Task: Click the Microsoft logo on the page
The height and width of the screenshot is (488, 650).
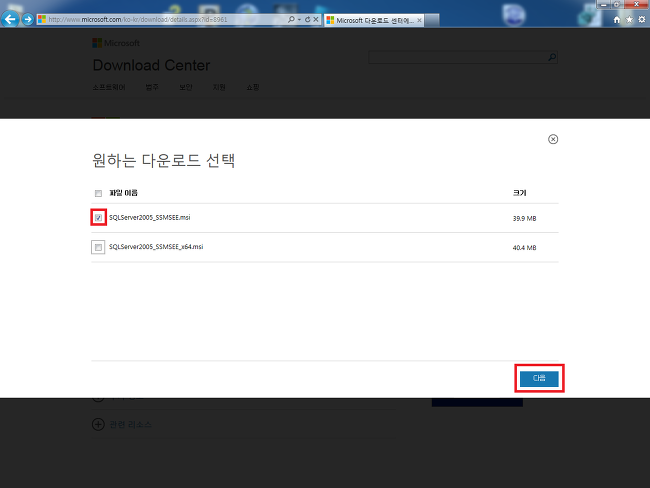Action: point(116,43)
